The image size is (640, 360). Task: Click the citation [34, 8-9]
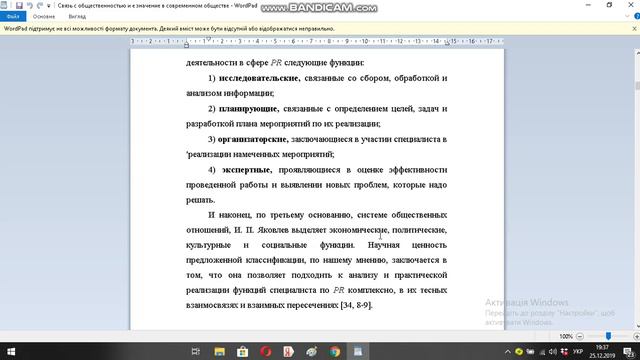(356, 305)
